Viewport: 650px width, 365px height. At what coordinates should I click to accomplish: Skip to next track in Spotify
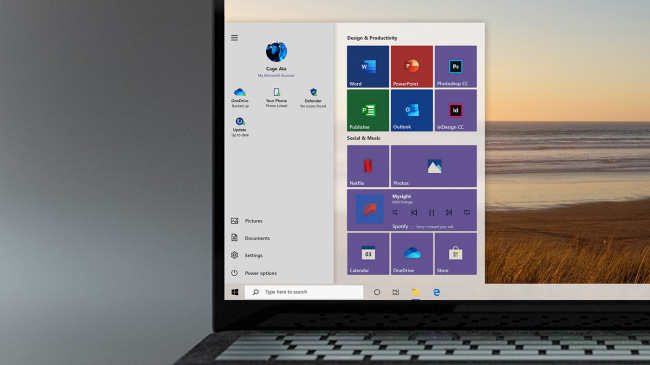click(x=449, y=212)
